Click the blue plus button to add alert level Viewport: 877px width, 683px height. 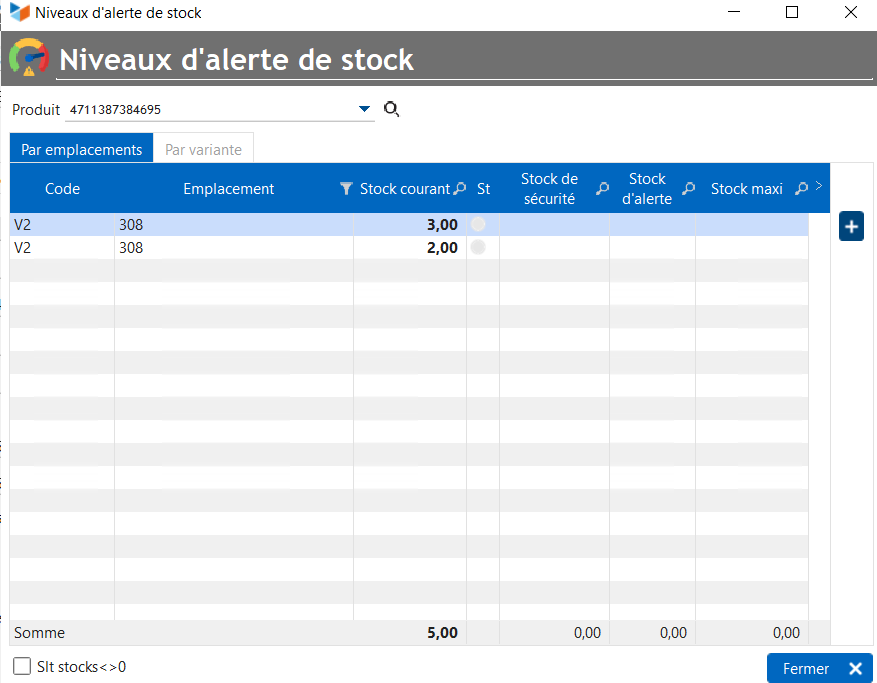pos(851,226)
